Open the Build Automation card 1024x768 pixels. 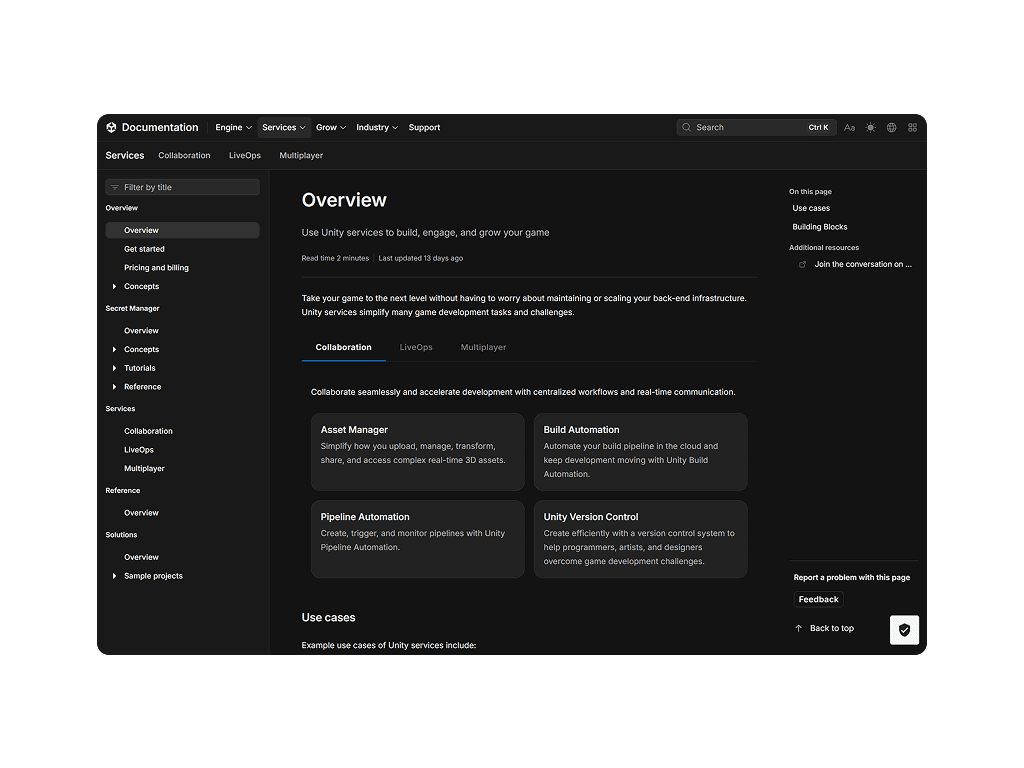(641, 452)
